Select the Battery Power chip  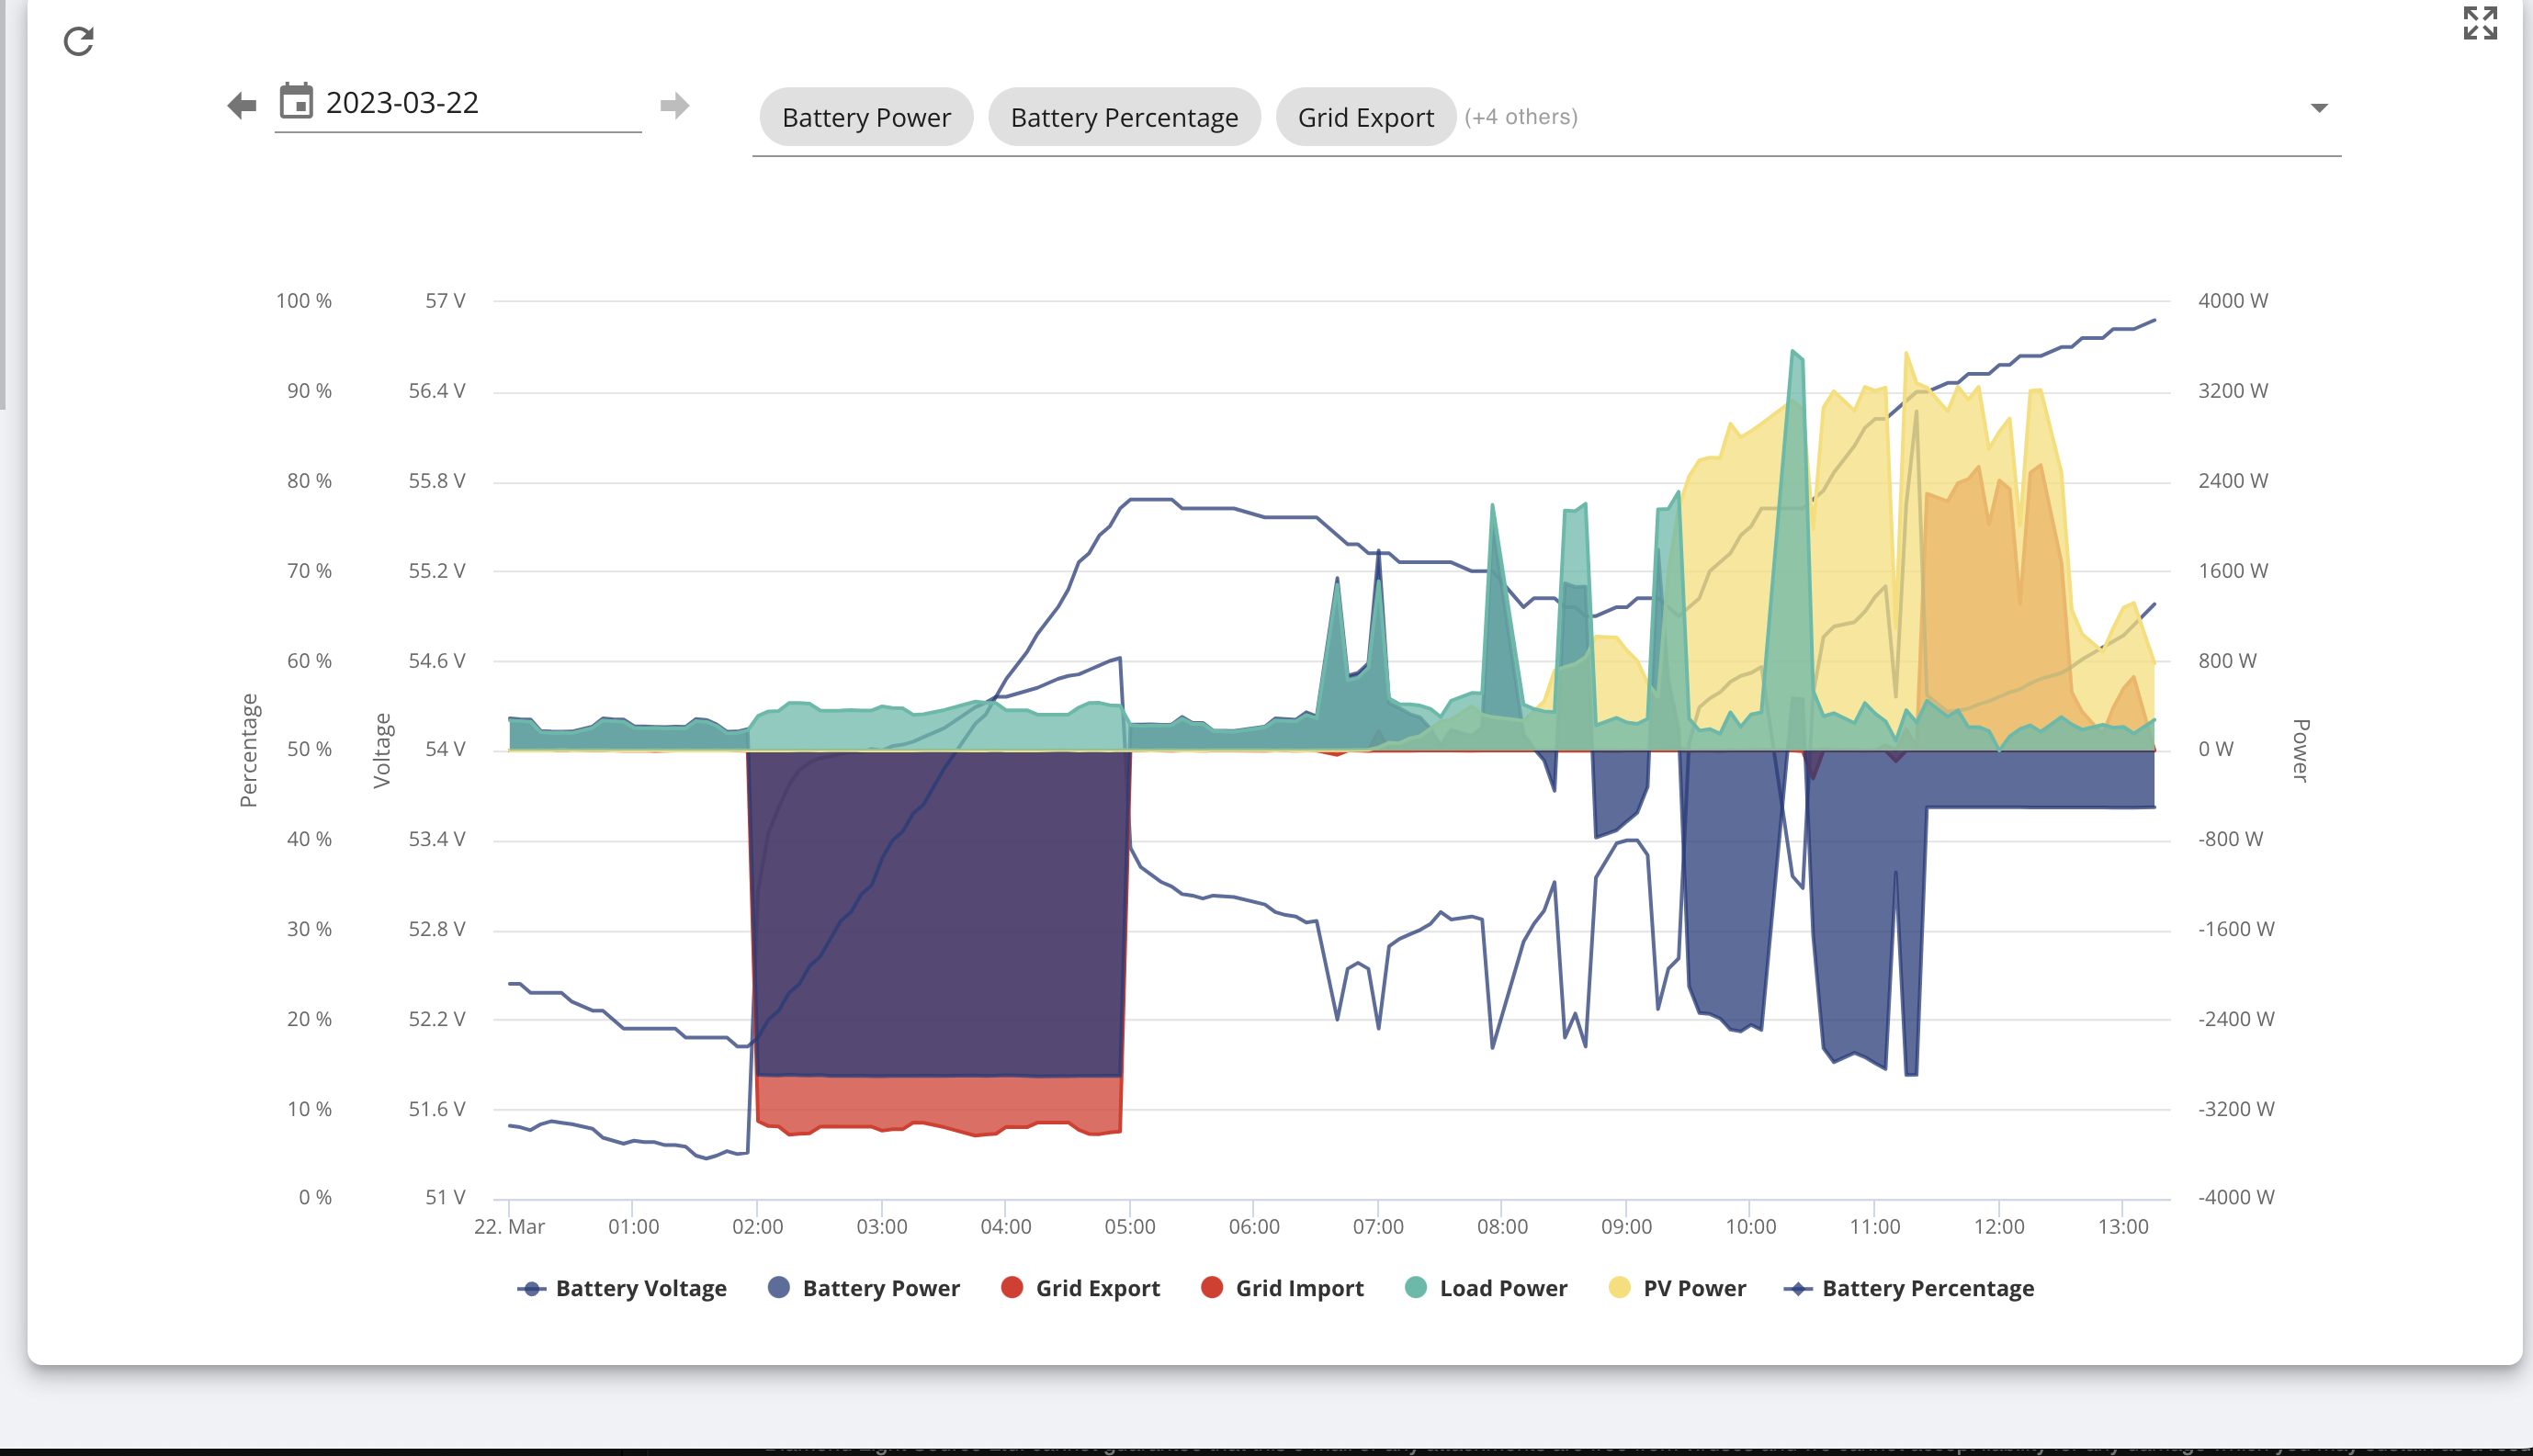[x=866, y=117]
